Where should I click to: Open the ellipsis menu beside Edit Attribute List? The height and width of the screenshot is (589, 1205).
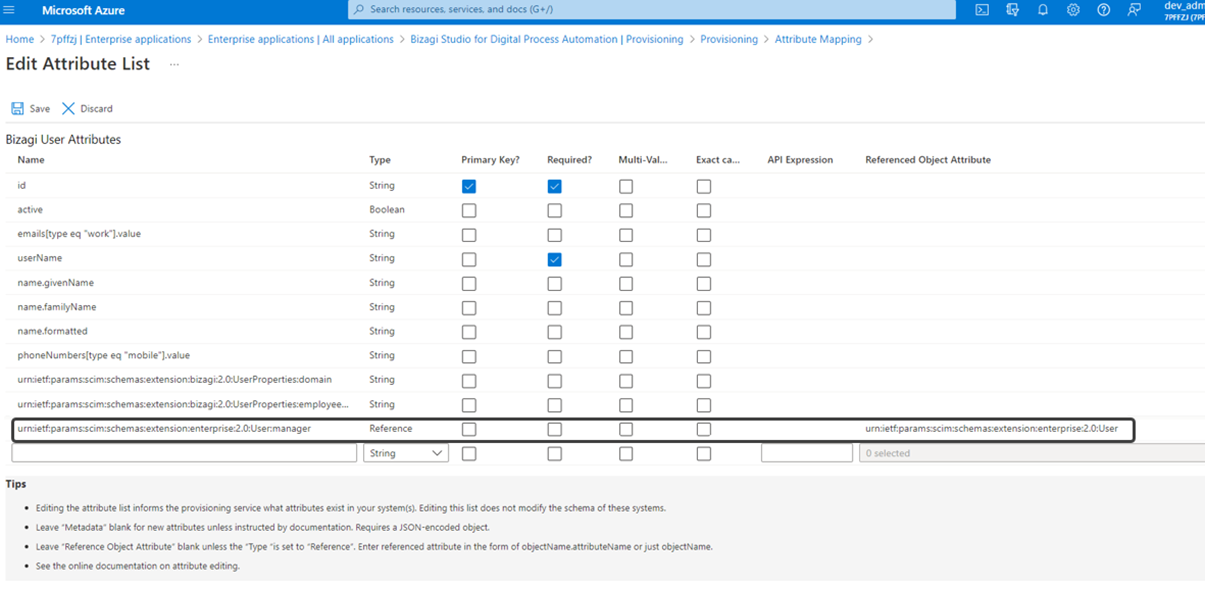tap(174, 64)
